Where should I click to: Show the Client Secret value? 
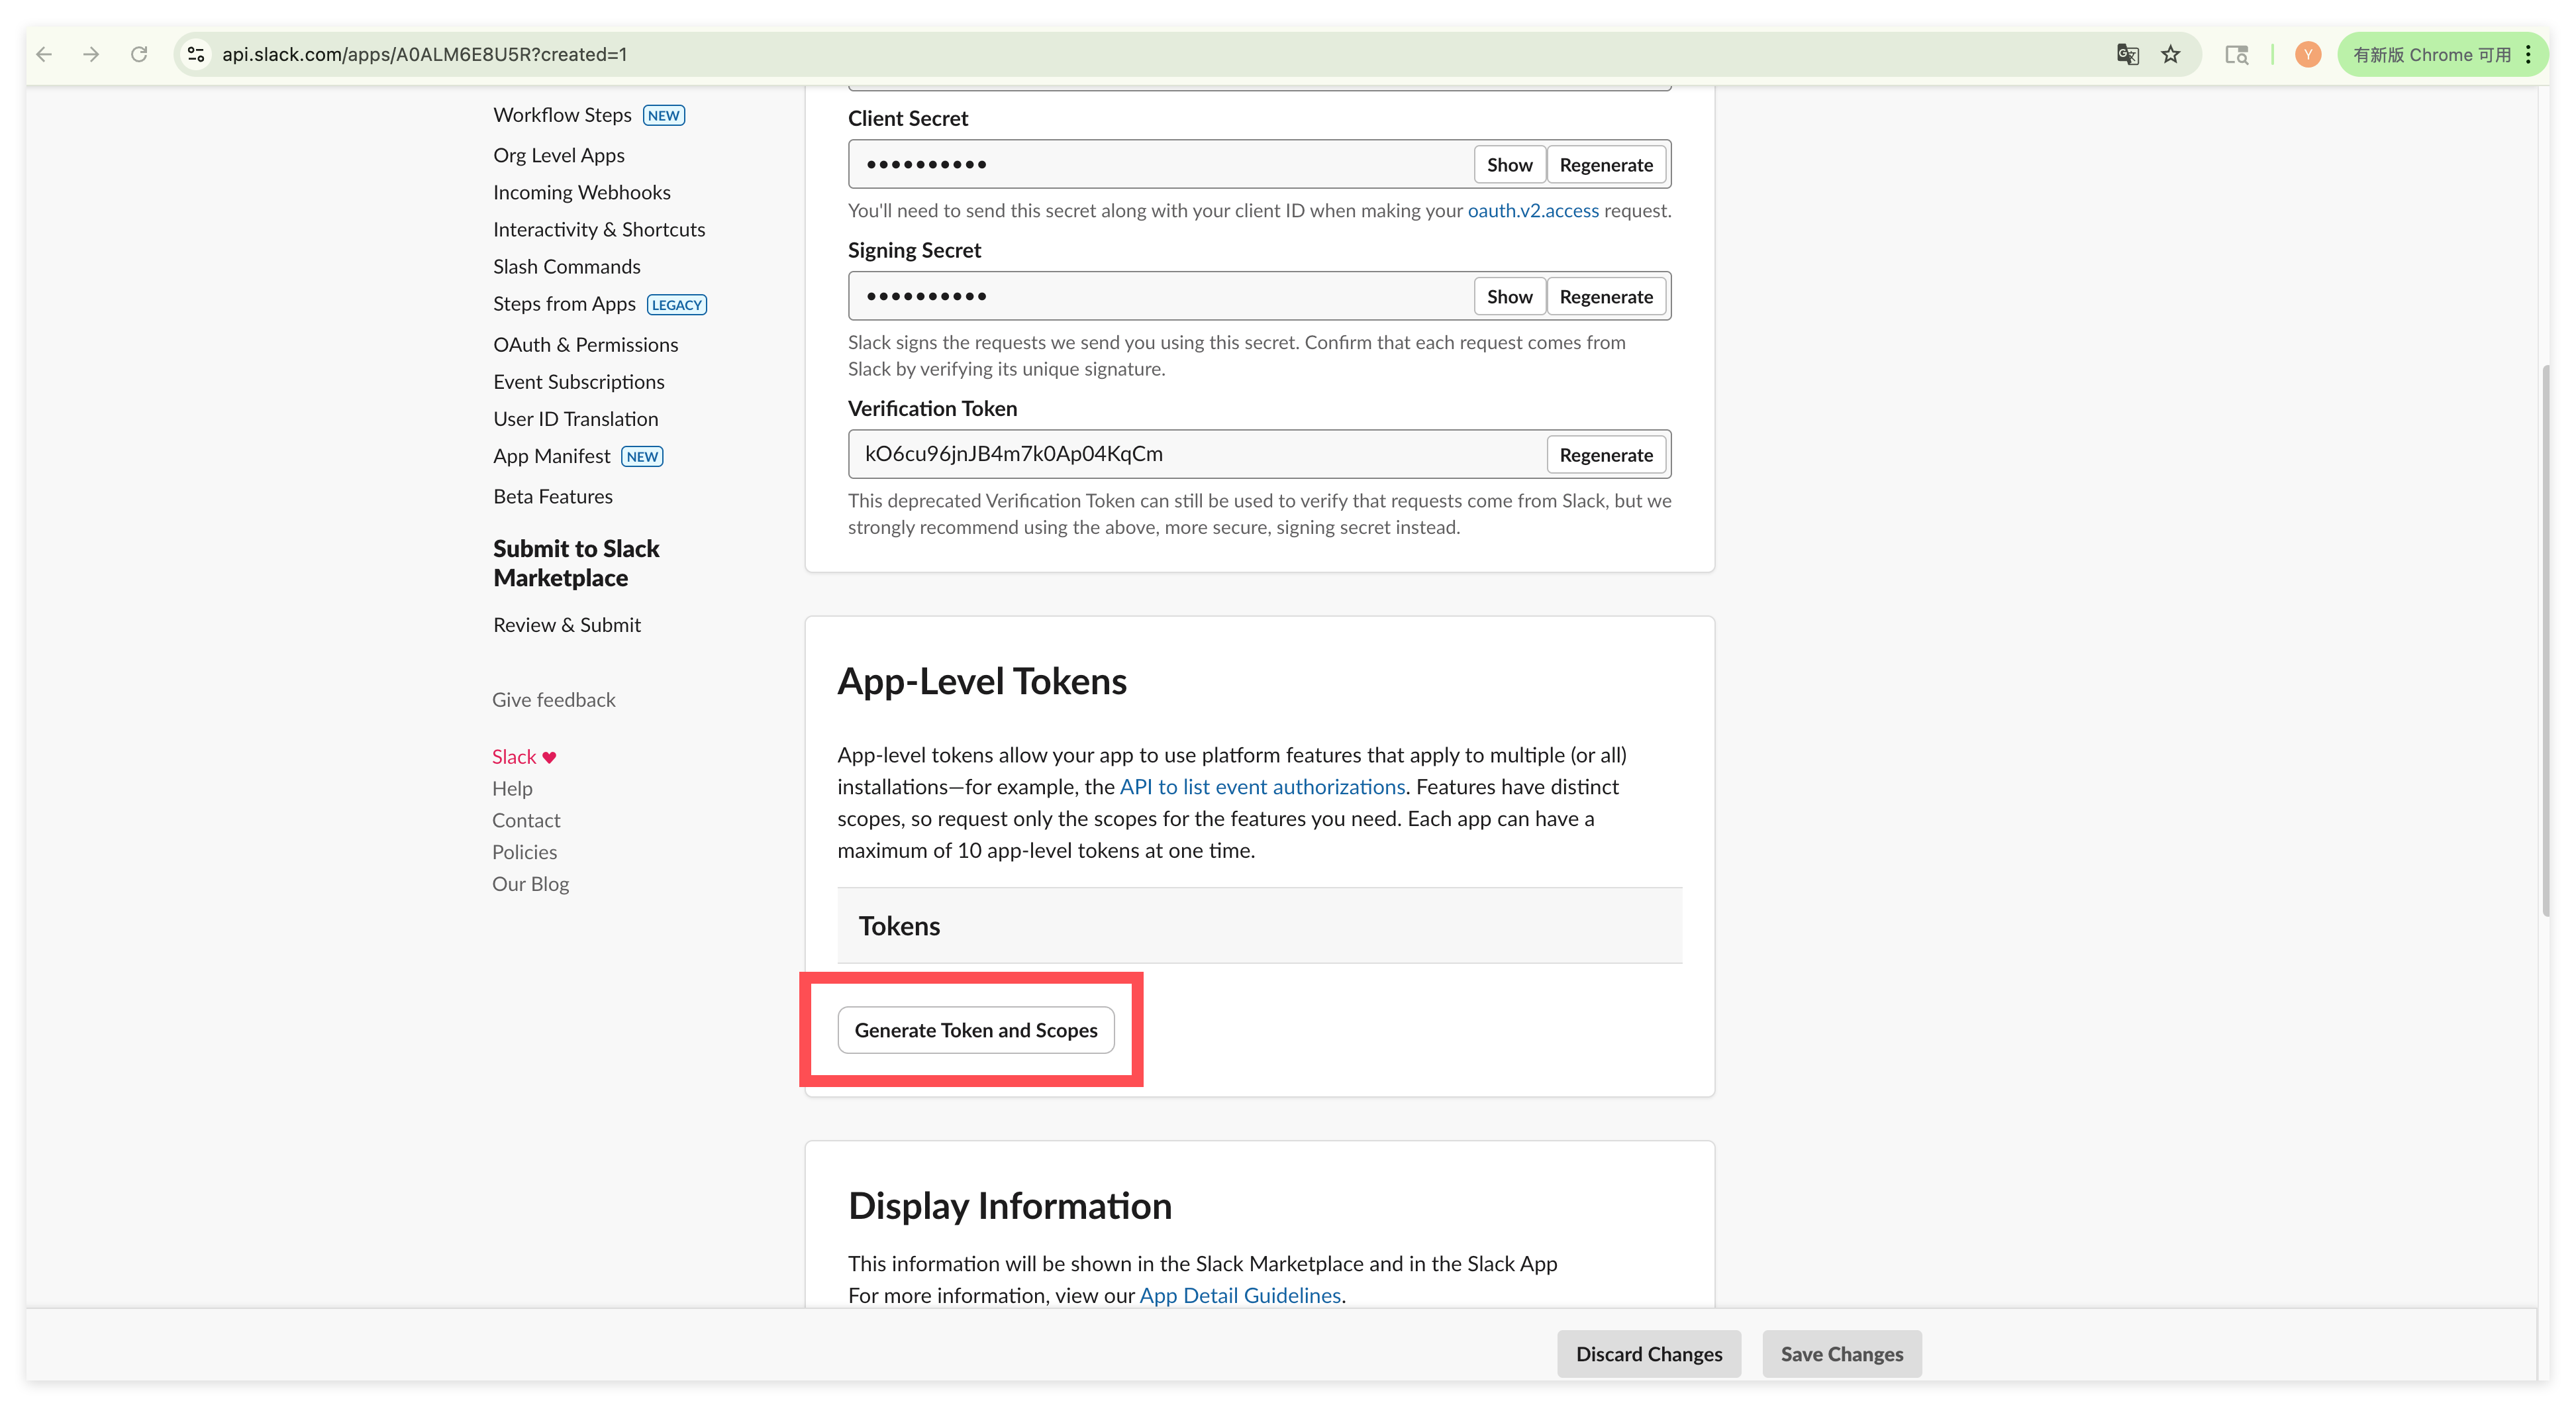pyautogui.click(x=1508, y=165)
